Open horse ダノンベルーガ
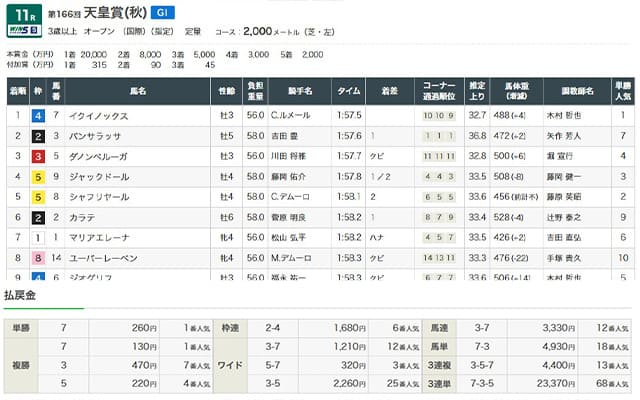 98,157
